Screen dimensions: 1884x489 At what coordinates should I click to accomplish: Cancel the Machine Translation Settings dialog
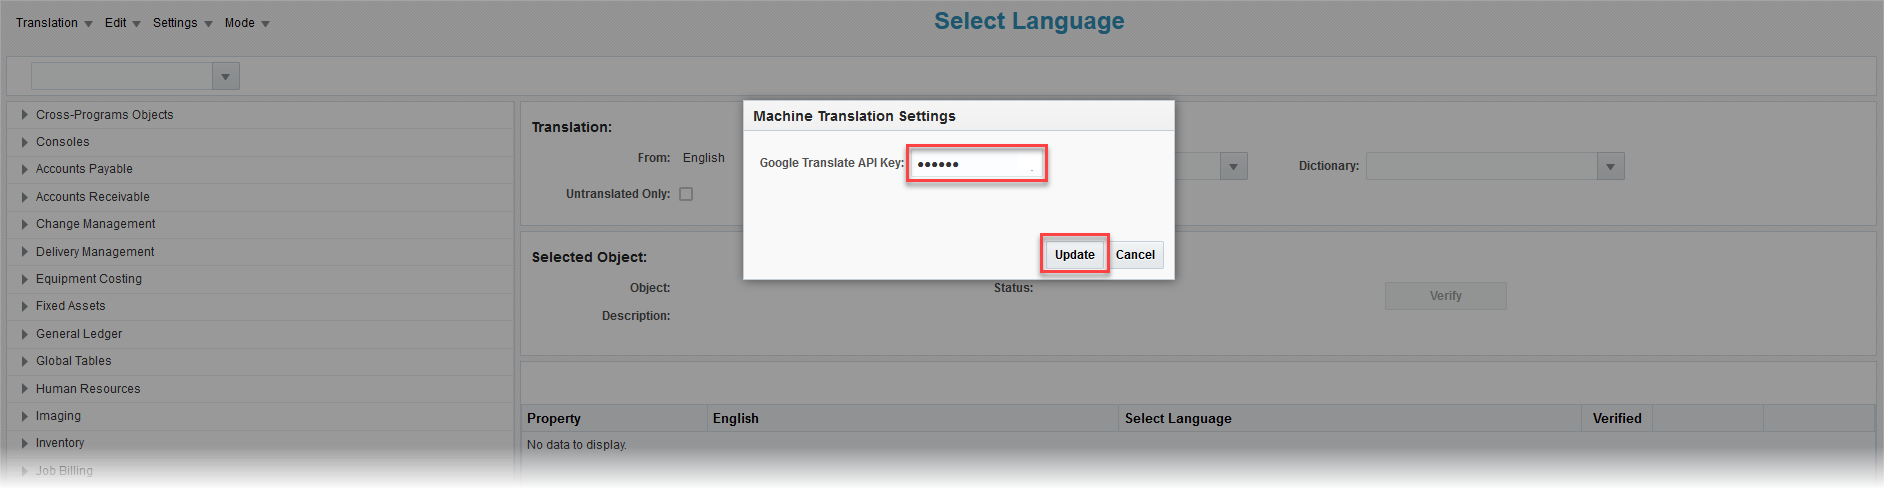(x=1135, y=255)
